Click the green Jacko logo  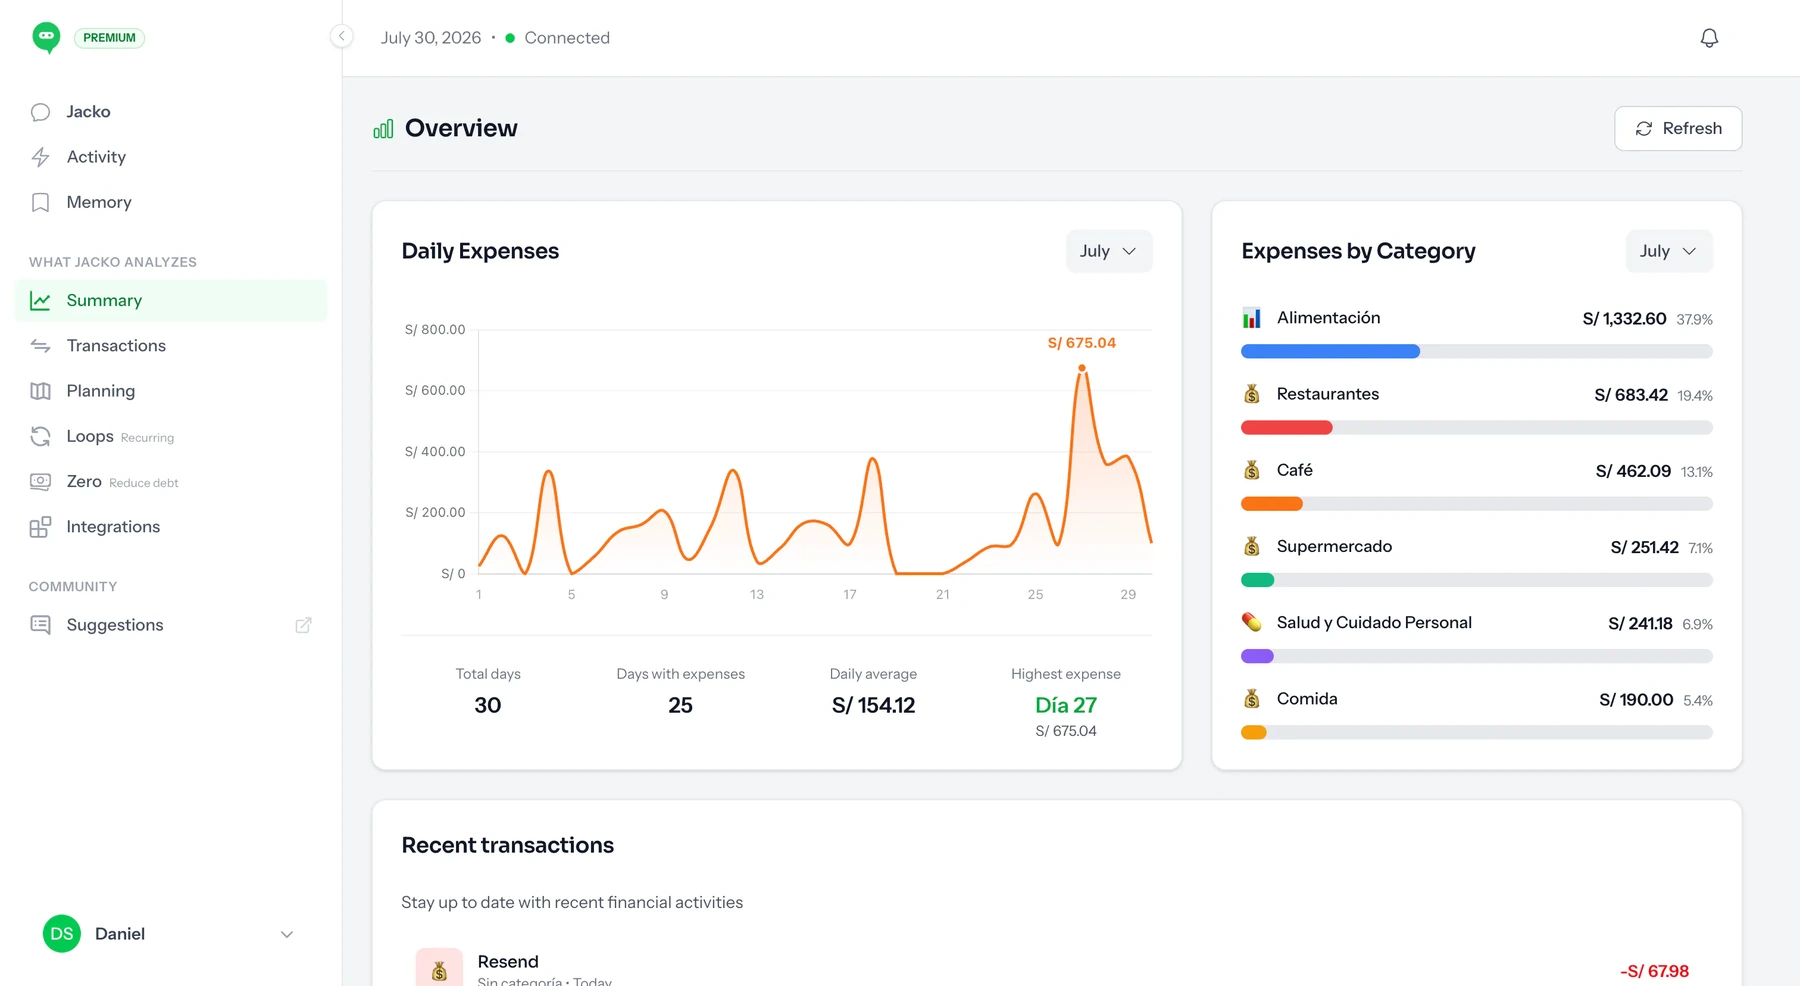click(x=46, y=38)
